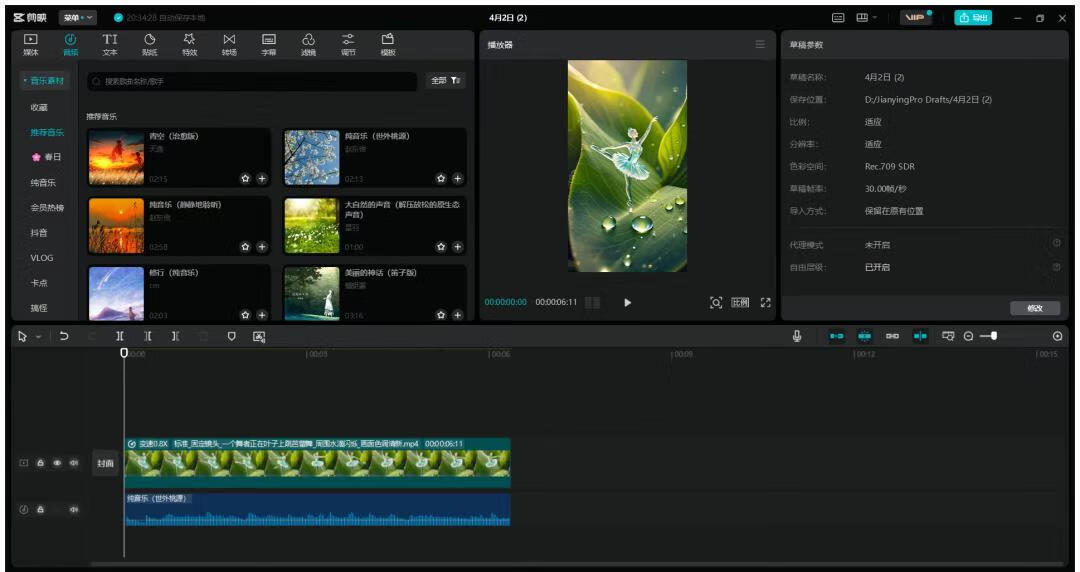Open the 转场 transitions tab
The image size is (1080, 572).
pos(229,44)
